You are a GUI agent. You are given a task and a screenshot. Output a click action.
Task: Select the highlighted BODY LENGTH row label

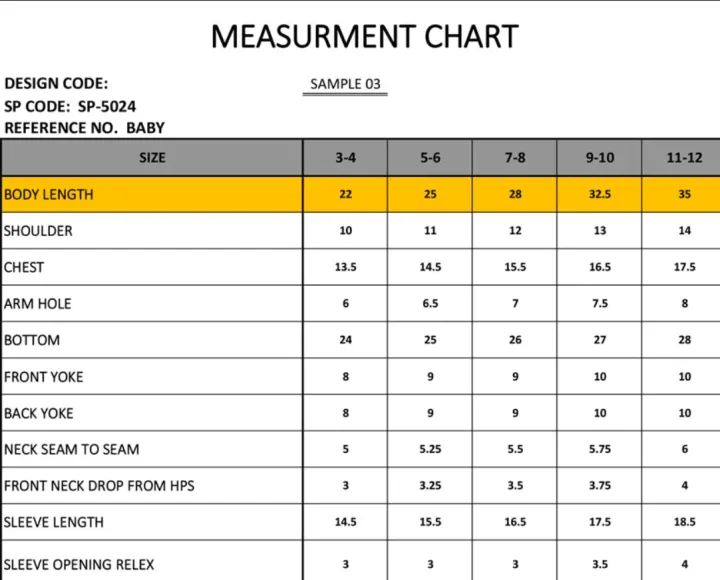[48, 194]
